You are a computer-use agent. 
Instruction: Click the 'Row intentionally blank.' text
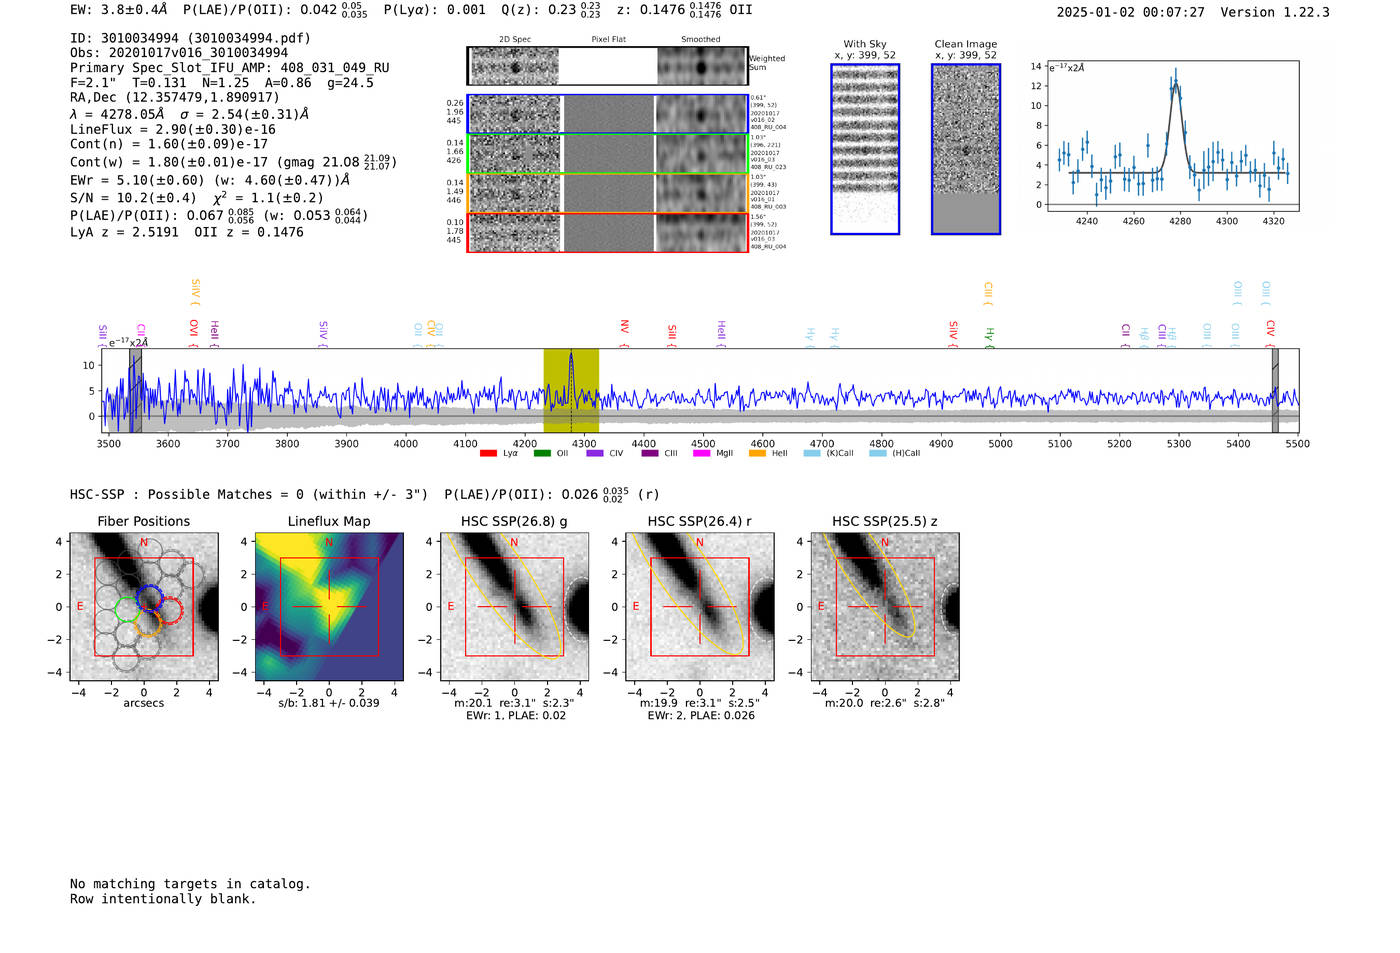coord(163,899)
